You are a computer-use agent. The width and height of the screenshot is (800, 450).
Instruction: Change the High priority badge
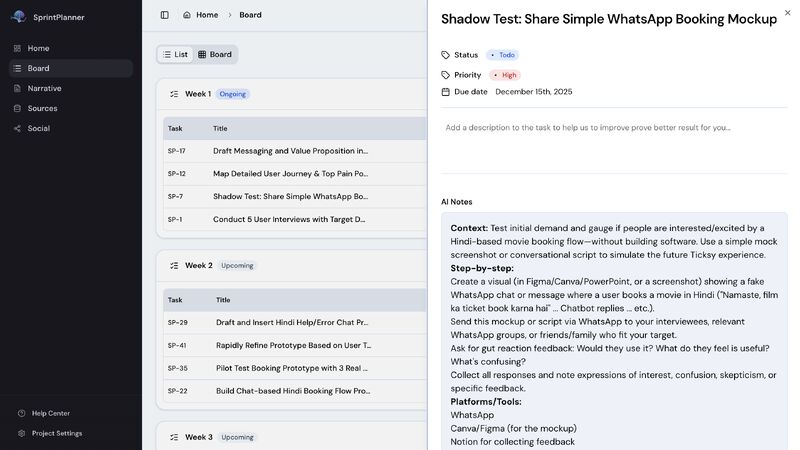[505, 75]
